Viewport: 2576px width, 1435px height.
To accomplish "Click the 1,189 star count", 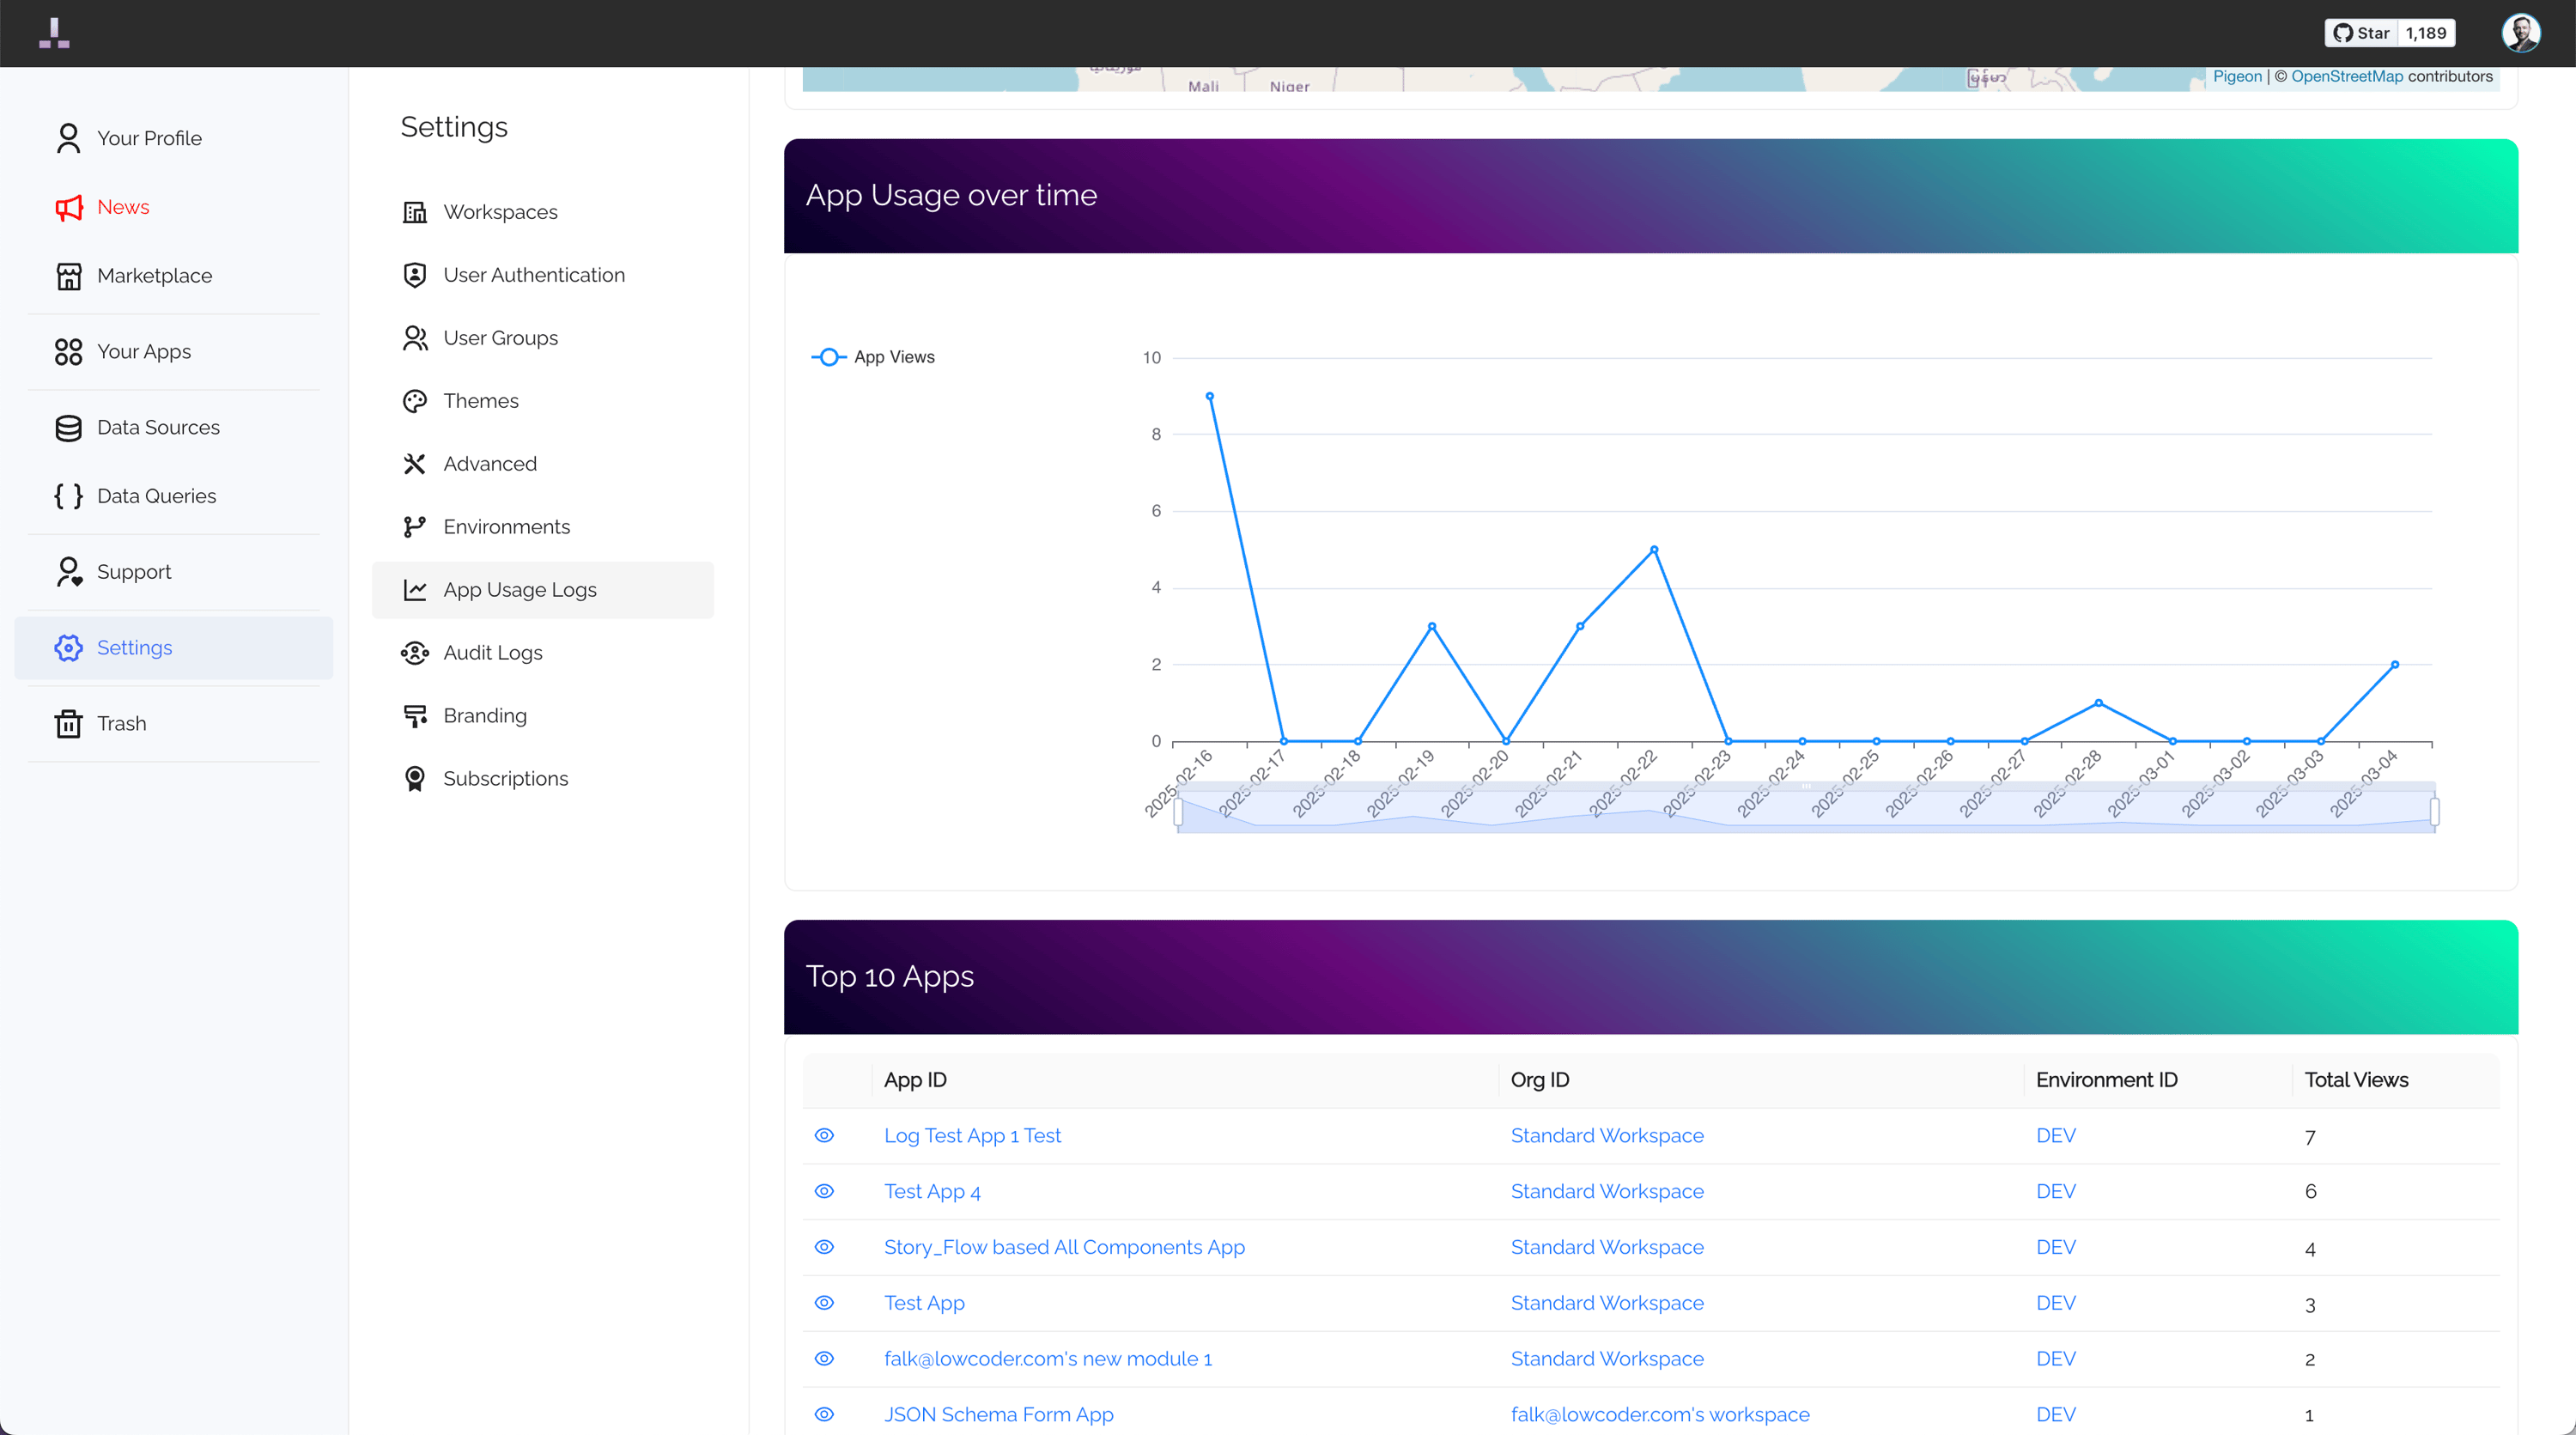I will click(2426, 33).
